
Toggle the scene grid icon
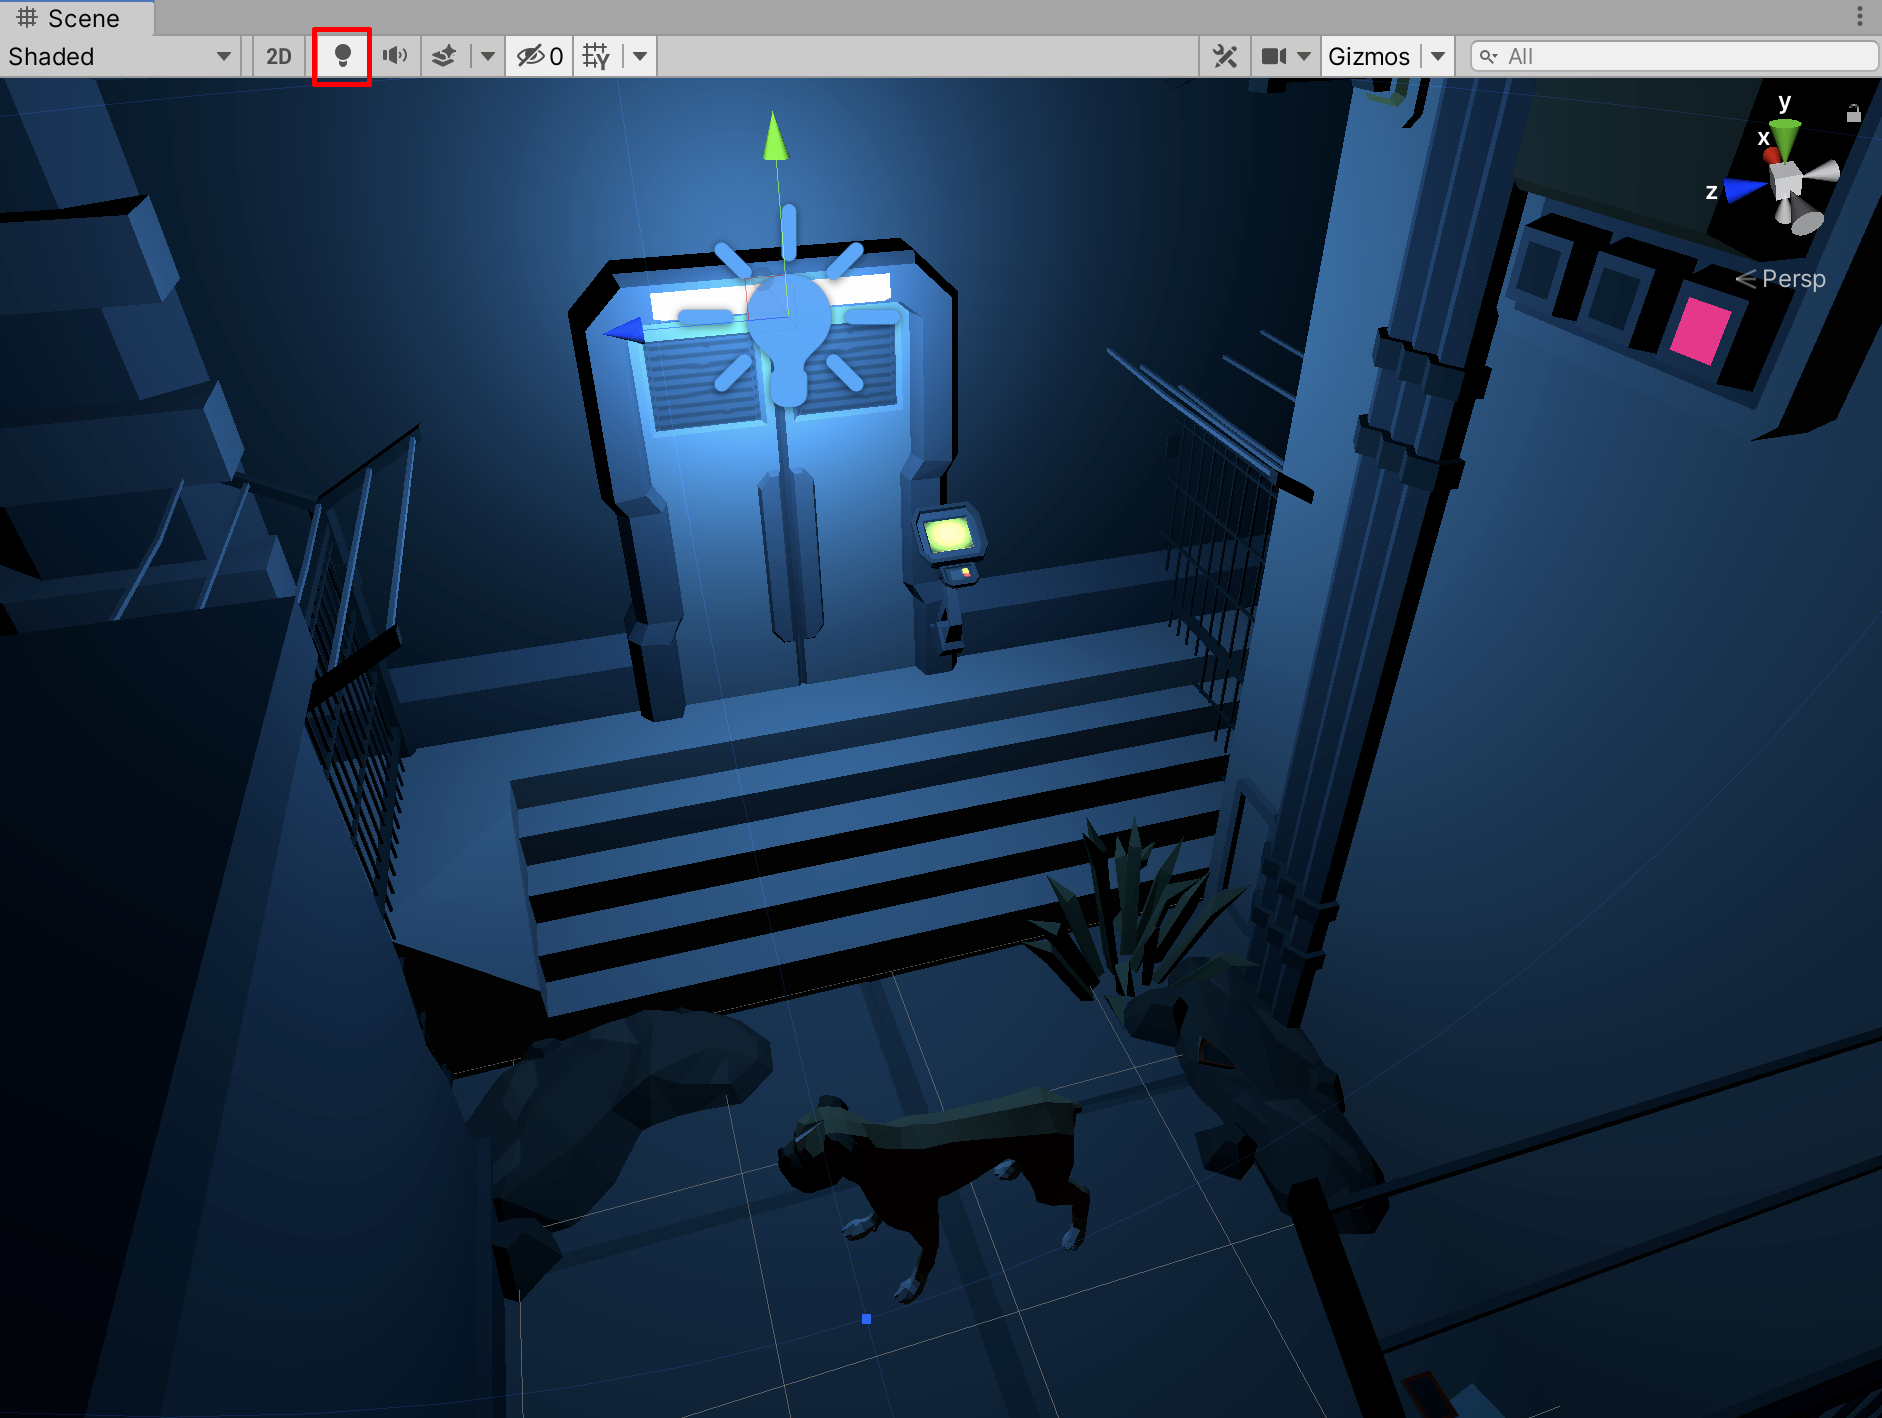(596, 56)
